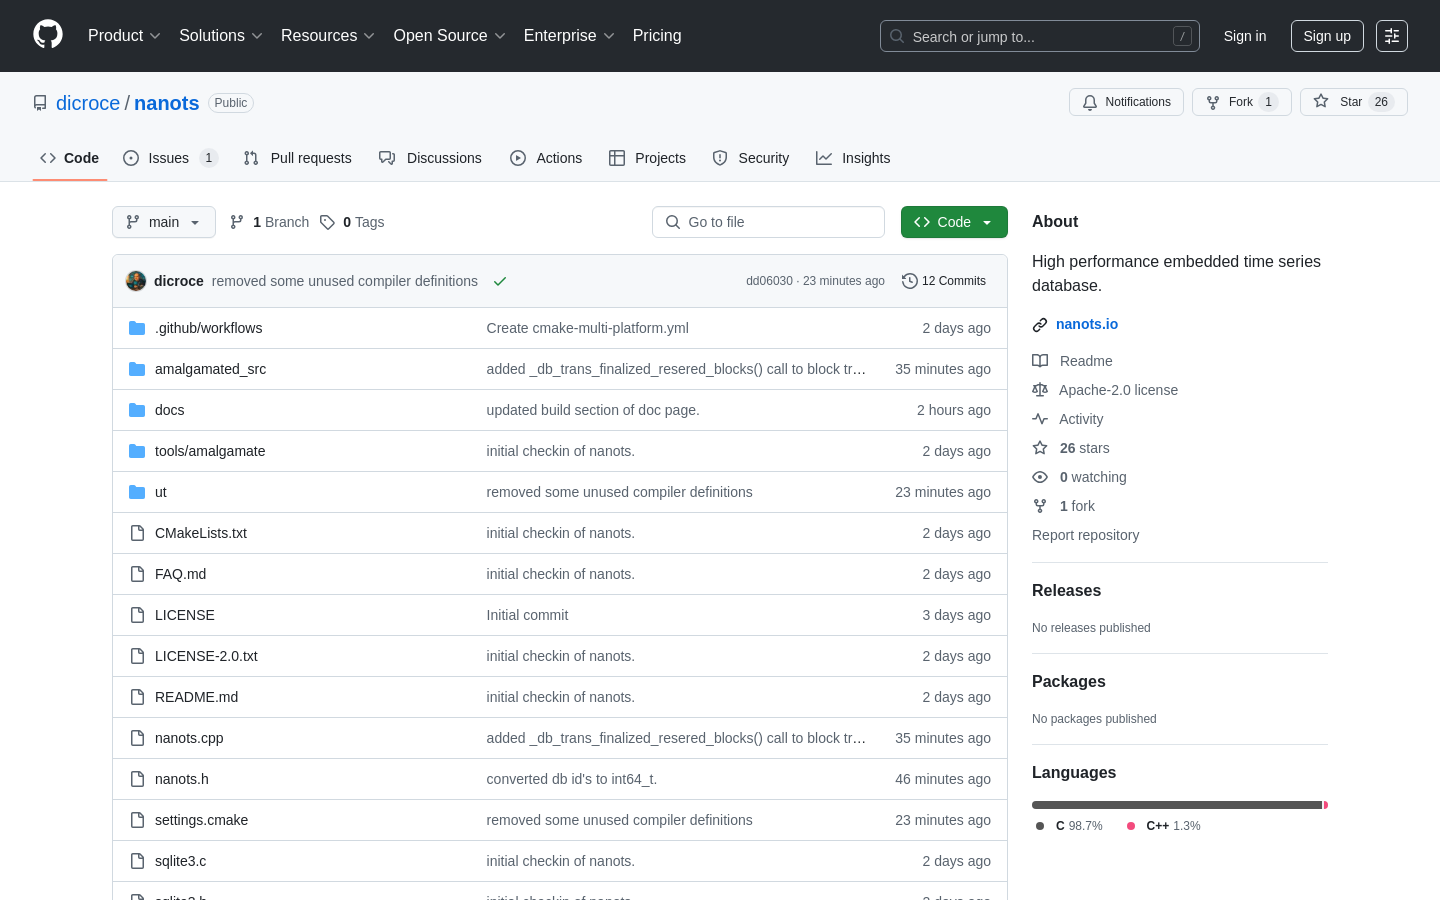This screenshot has height=900, width=1440.
Task: Click the repository book icon beside dicroce
Action: click(40, 103)
